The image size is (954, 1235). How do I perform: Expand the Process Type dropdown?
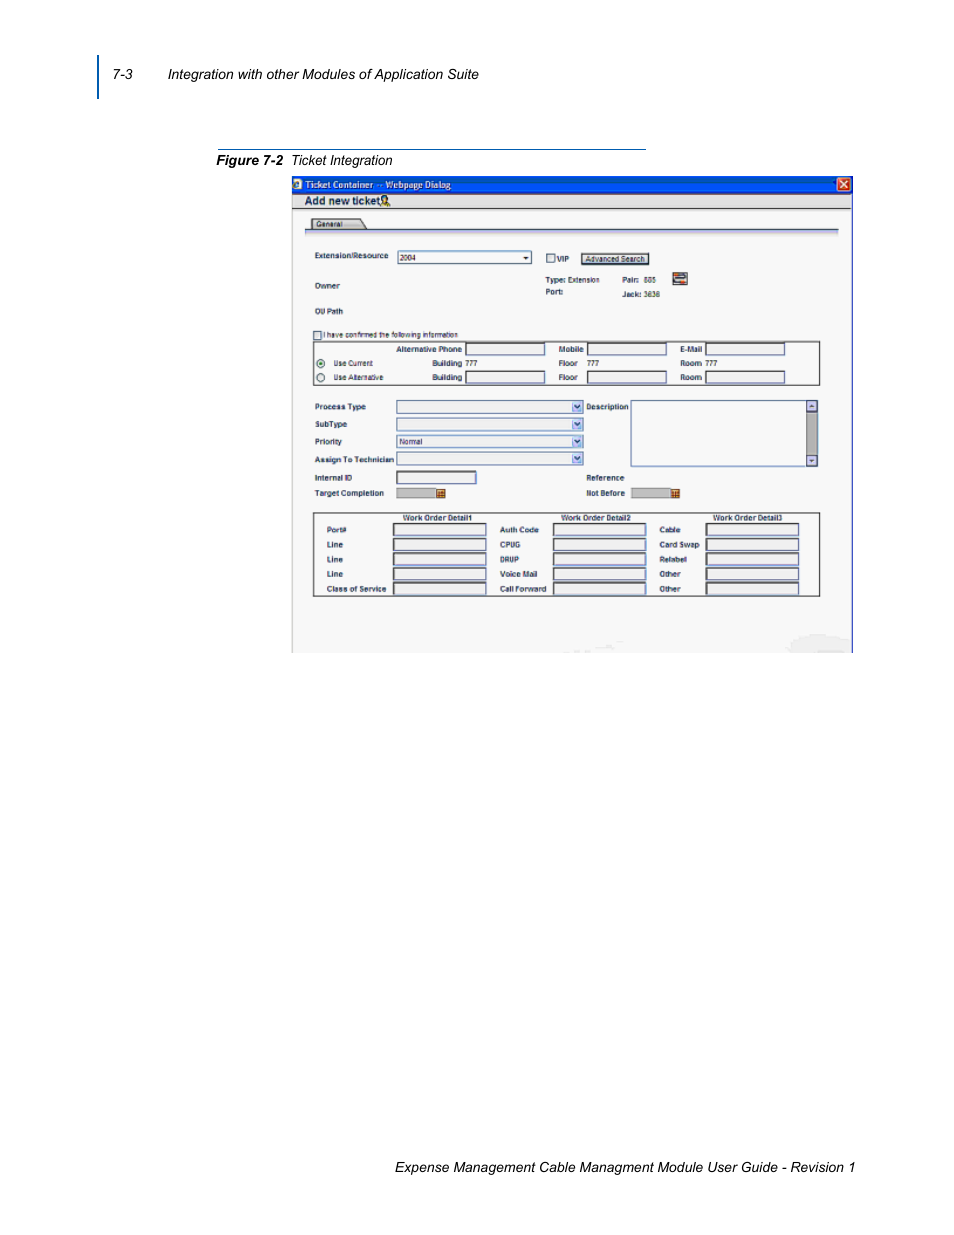click(x=577, y=407)
